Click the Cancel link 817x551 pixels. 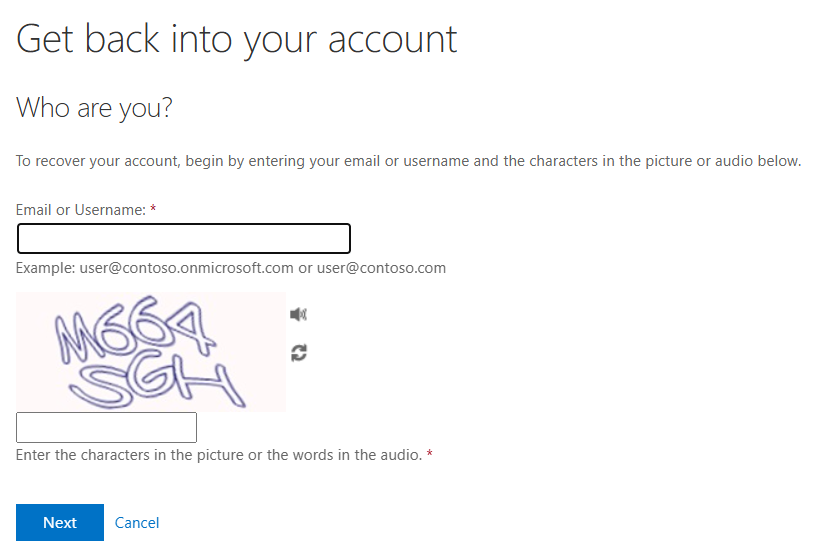(x=137, y=523)
